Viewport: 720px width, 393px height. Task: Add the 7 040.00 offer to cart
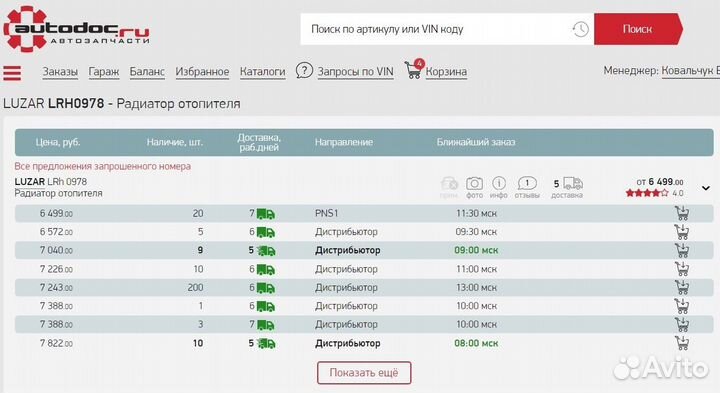(x=682, y=250)
